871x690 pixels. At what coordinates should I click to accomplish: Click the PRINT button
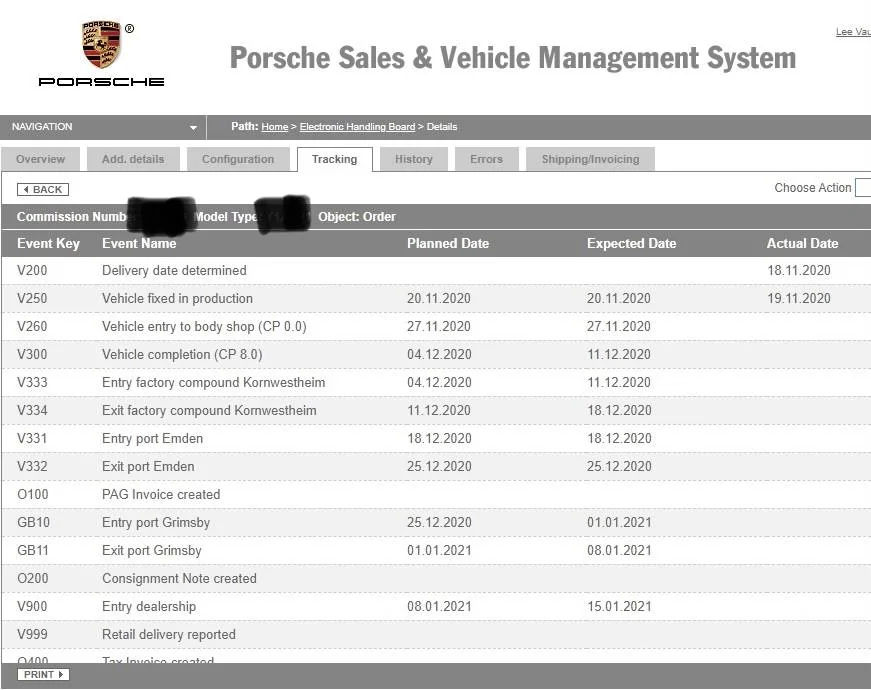[x=43, y=674]
